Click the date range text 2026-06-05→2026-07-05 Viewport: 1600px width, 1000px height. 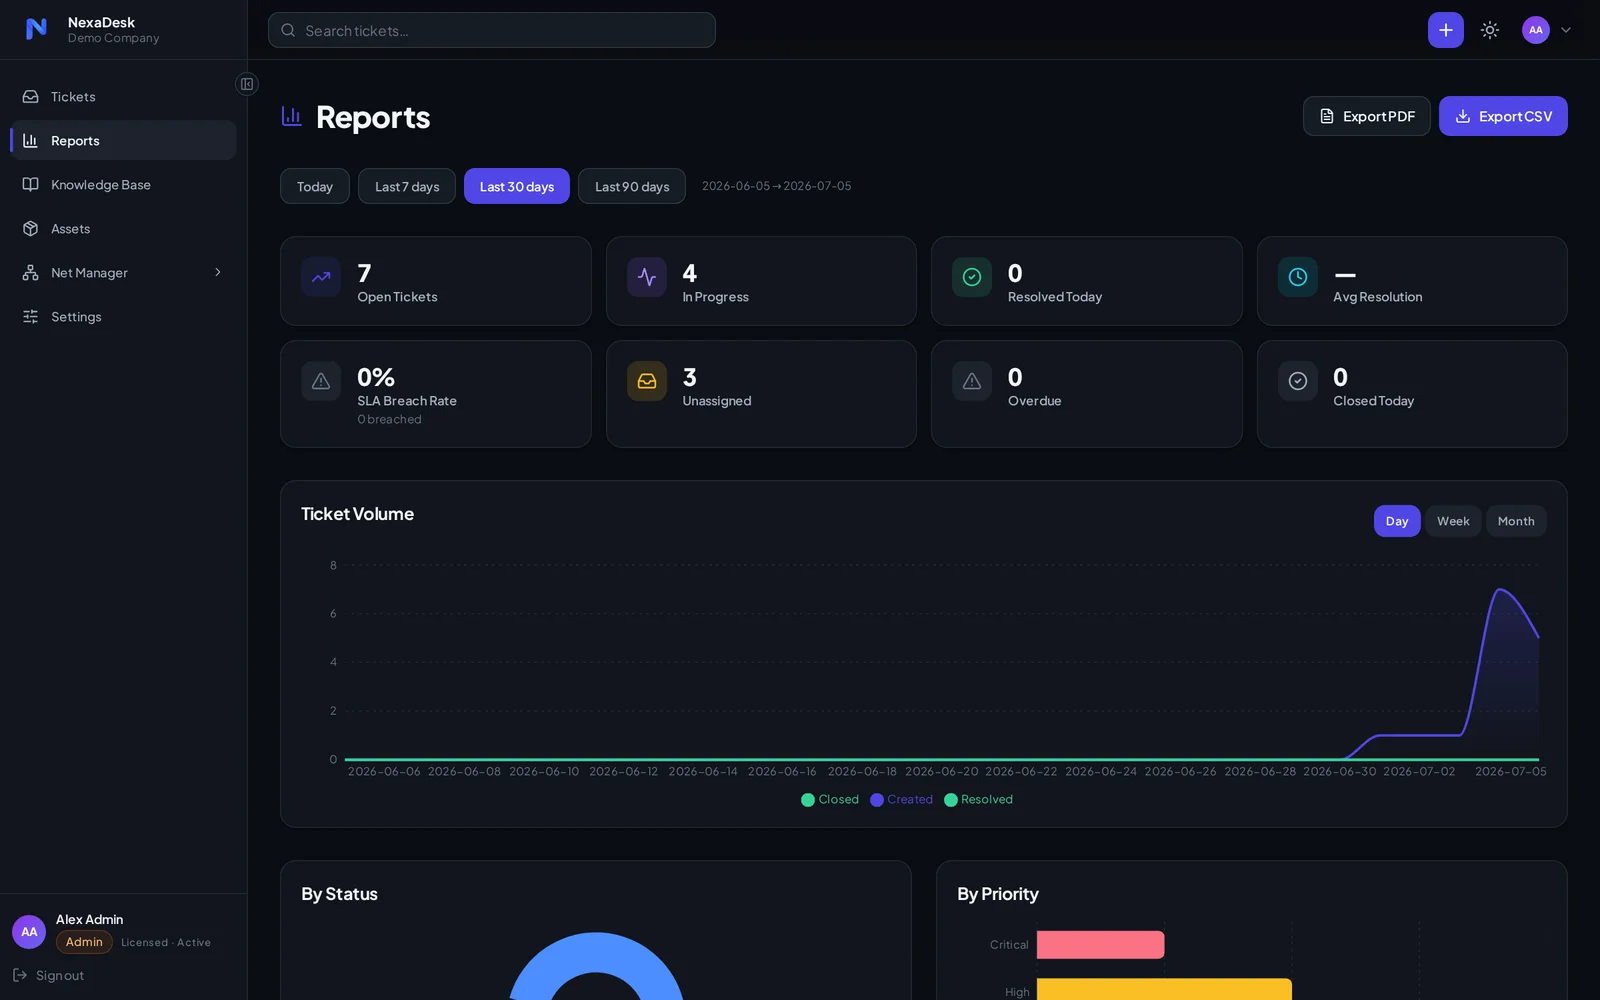tap(776, 186)
